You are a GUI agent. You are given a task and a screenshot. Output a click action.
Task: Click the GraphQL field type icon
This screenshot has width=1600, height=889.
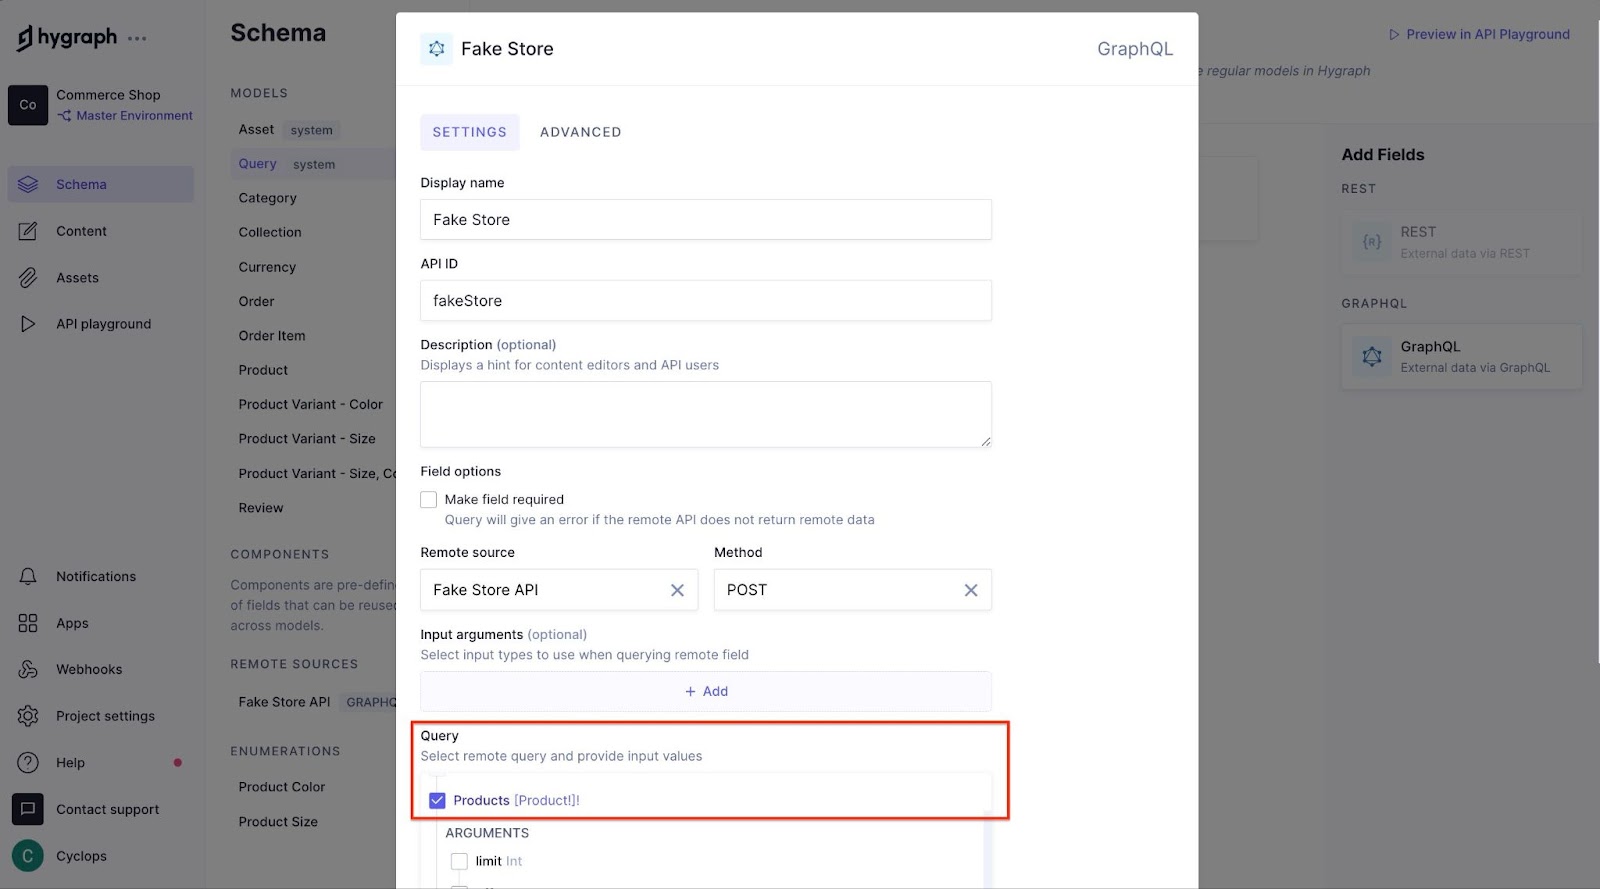coord(1372,356)
